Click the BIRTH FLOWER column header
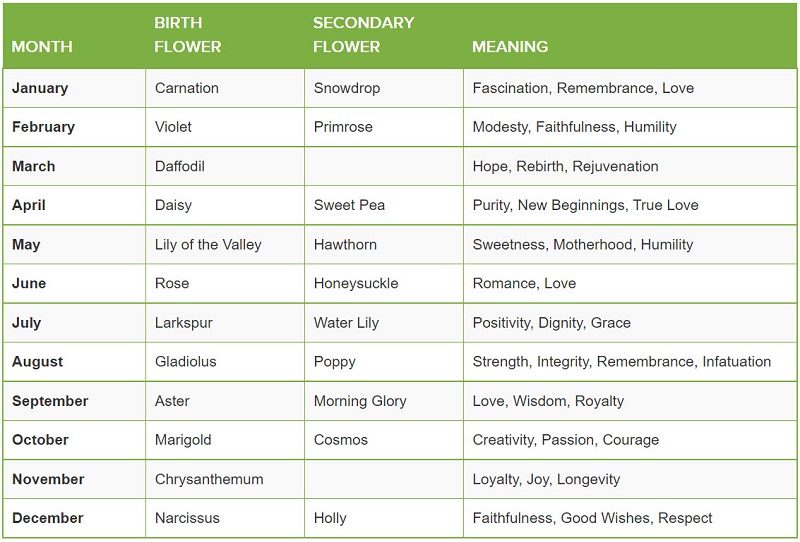The height and width of the screenshot is (542, 800). point(188,34)
